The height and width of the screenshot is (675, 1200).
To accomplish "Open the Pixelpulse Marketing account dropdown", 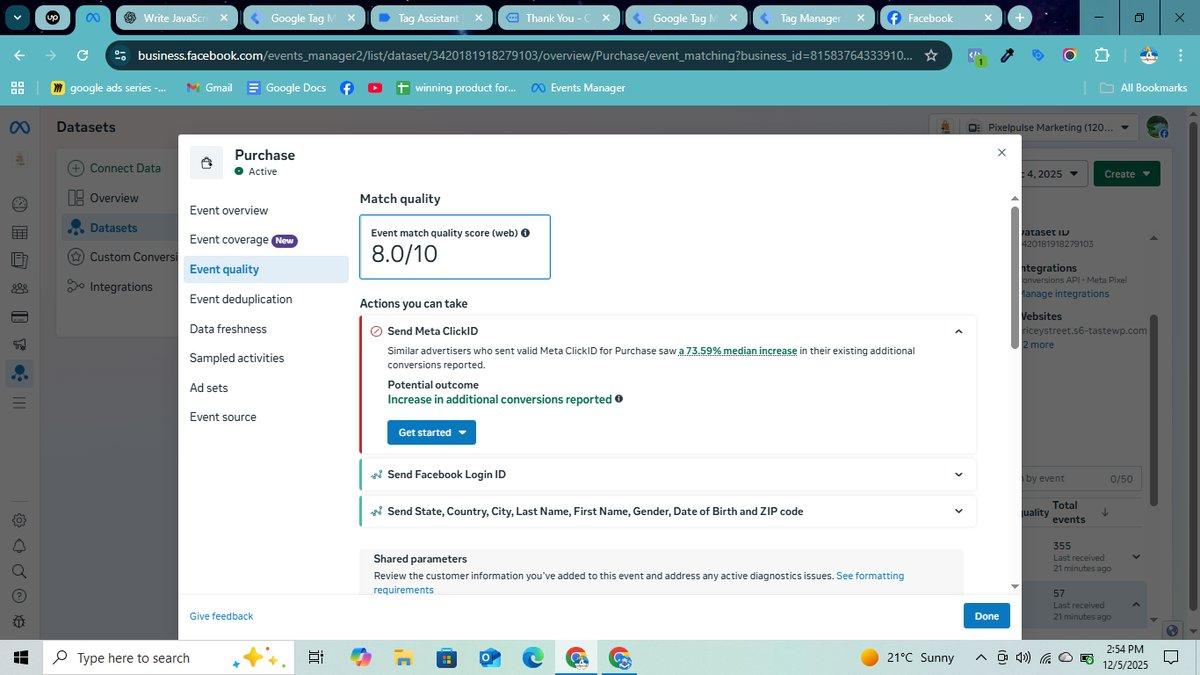I will [x=1048, y=127].
